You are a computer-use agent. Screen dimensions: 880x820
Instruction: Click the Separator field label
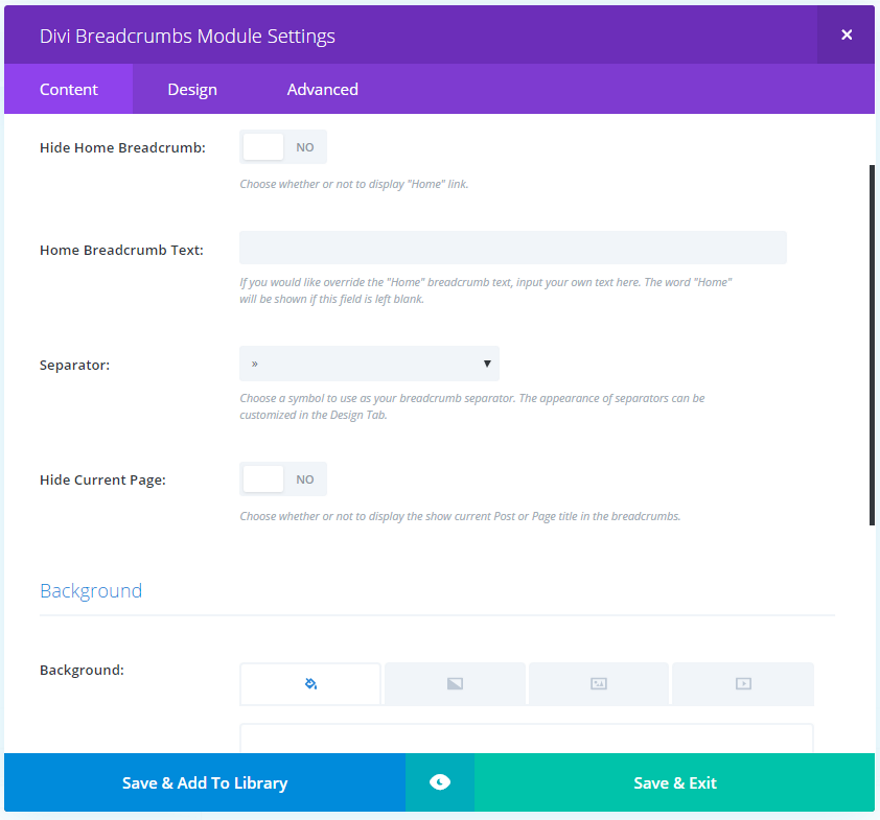pos(75,365)
